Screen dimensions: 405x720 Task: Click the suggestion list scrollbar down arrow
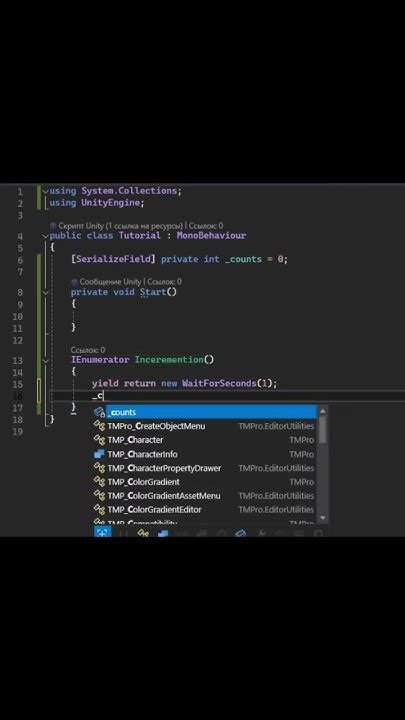pyautogui.click(x=323, y=518)
